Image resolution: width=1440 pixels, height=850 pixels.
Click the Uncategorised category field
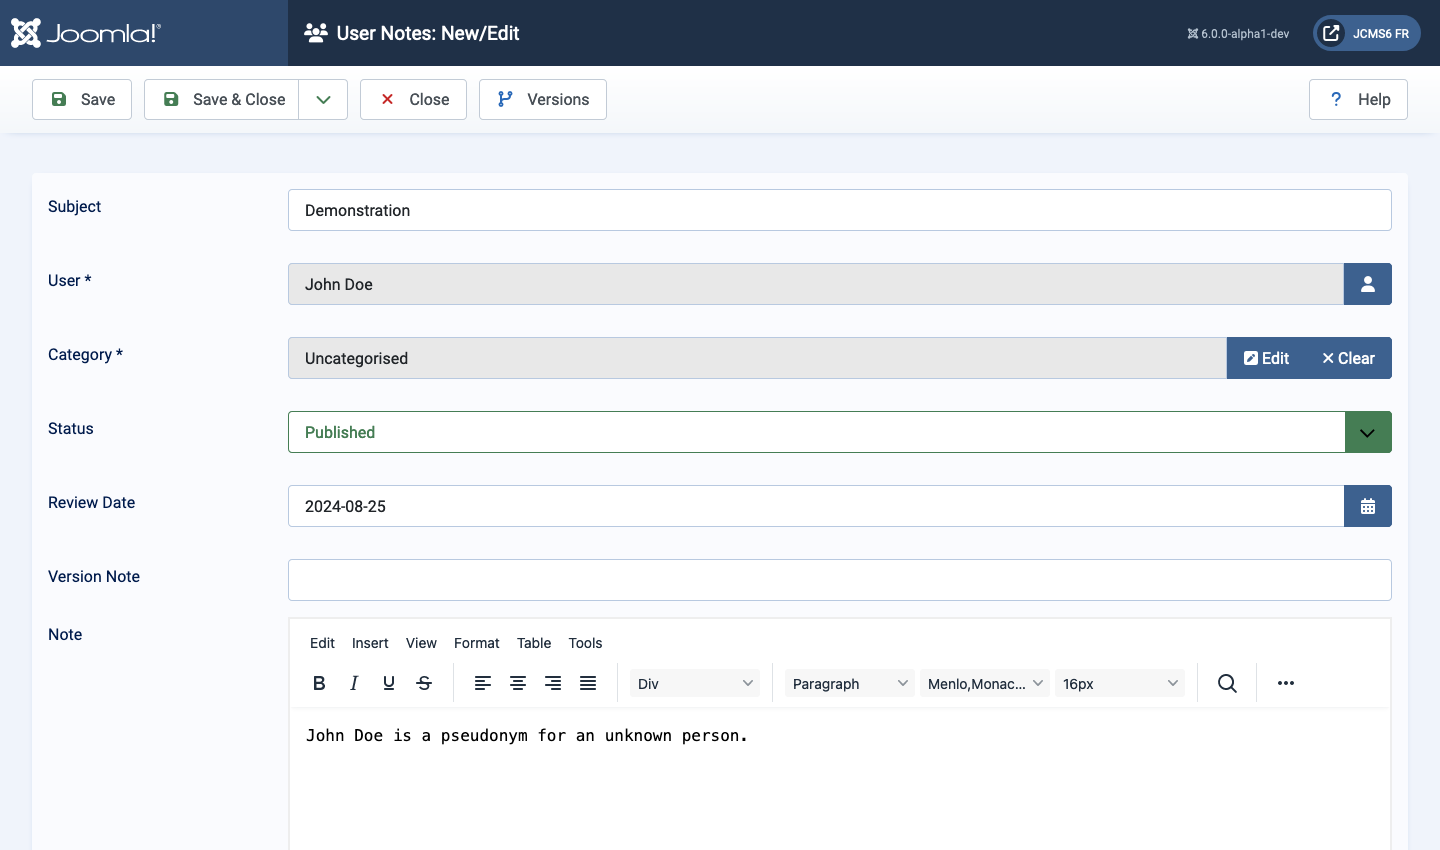757,358
